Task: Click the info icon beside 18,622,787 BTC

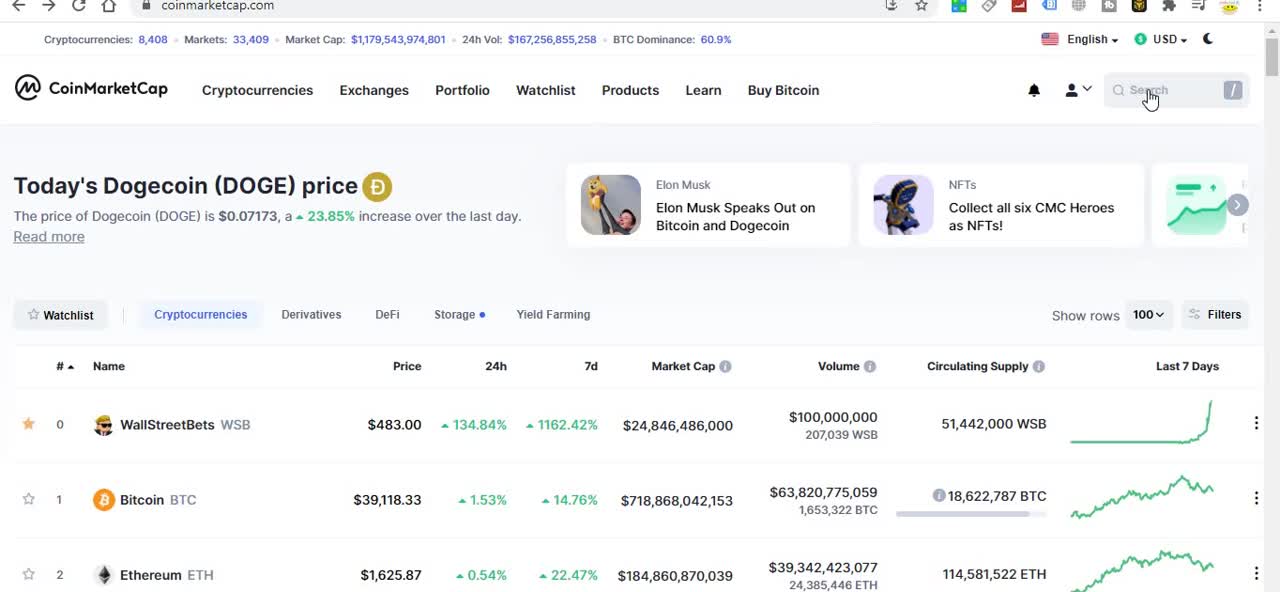Action: 939,496
